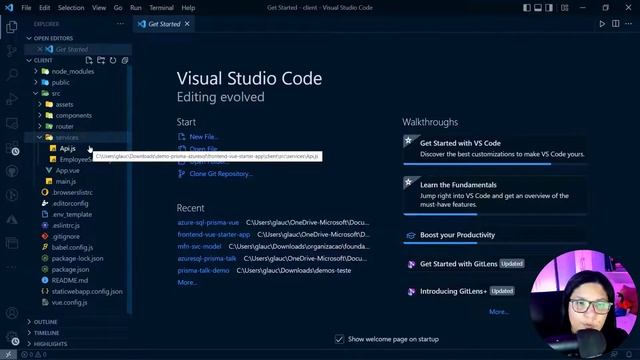Viewport: 640px width, 360px height.
Task: Open the Terminal menu
Action: [161, 7]
